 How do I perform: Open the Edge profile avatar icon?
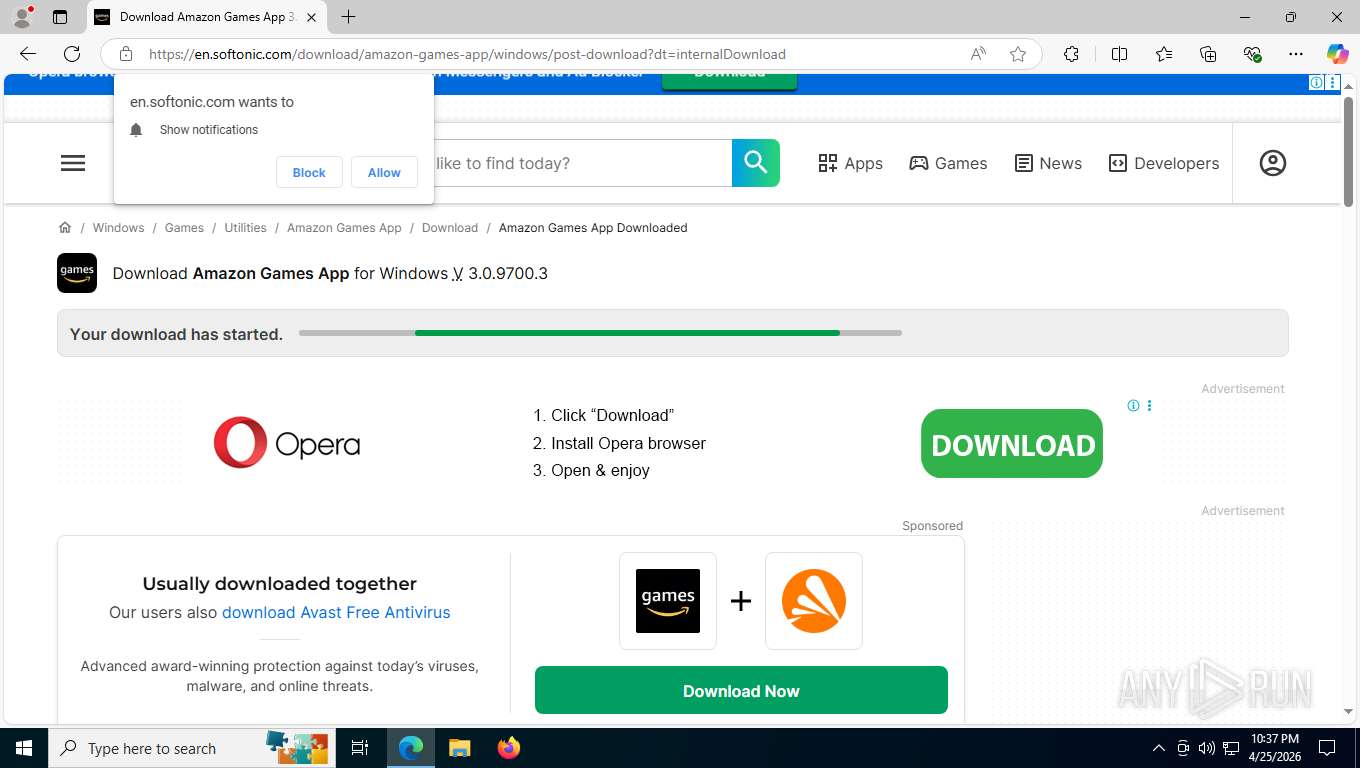[22, 17]
